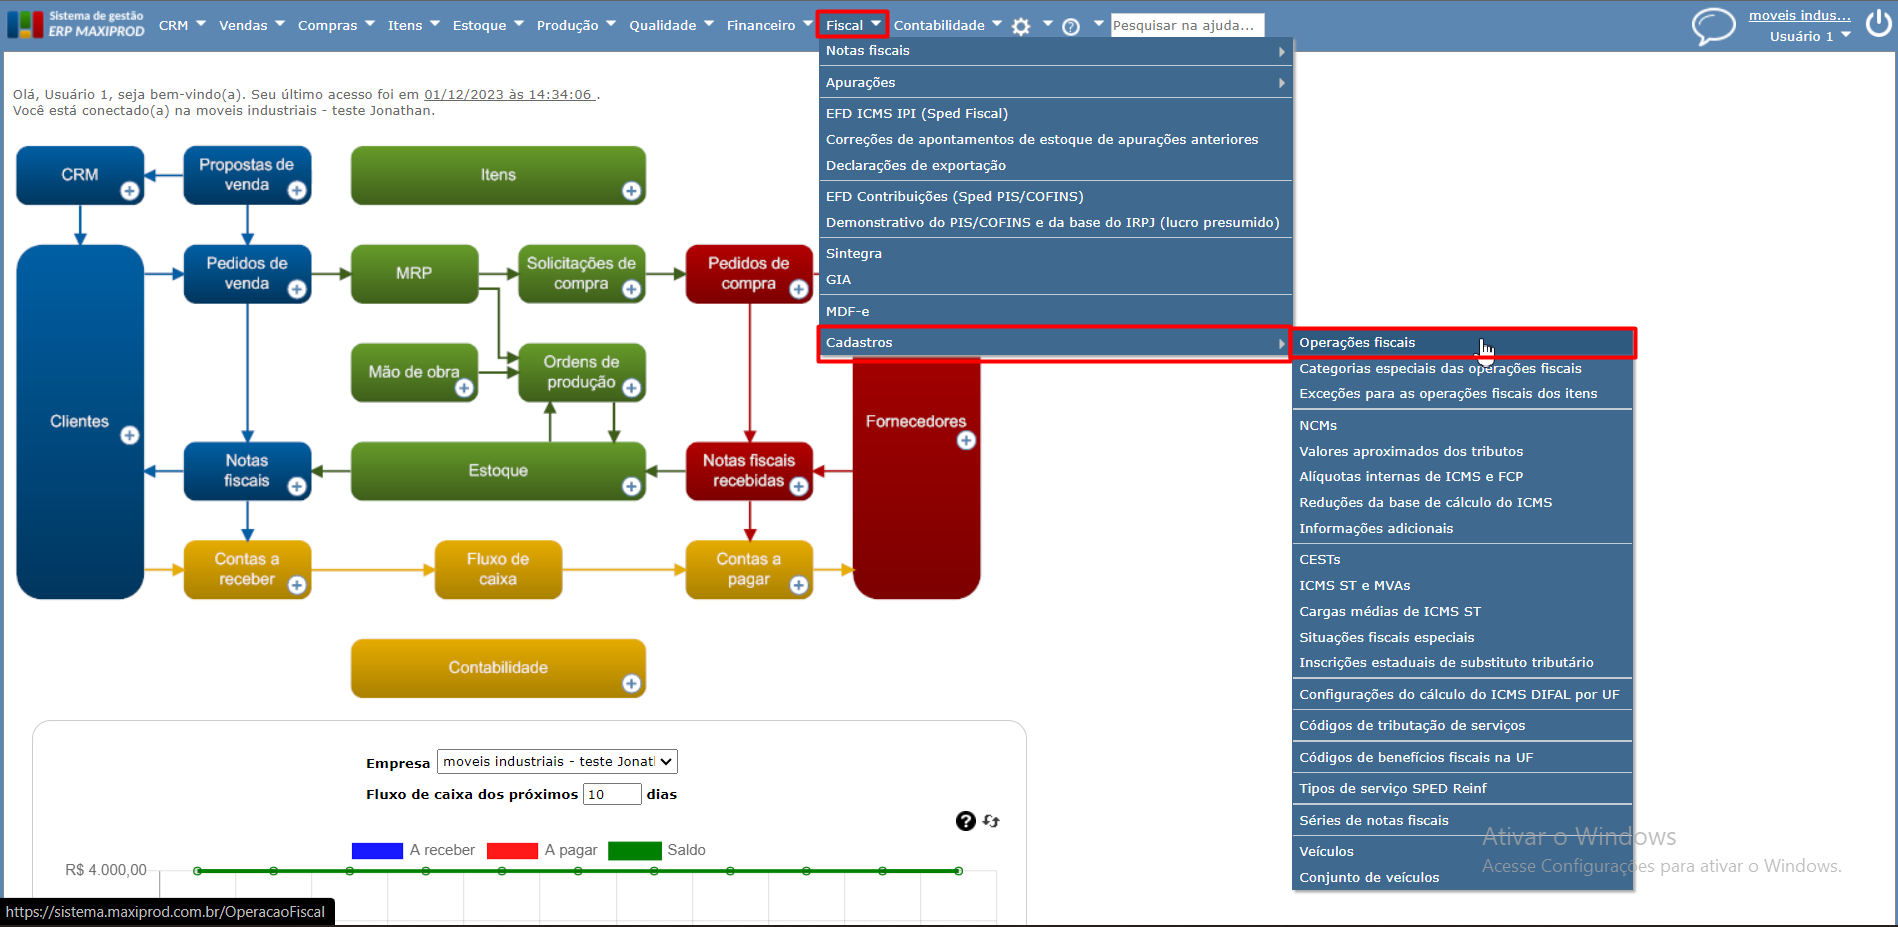Expand the Notas fiscais submenu
The width and height of the screenshot is (1898, 927).
1055,51
